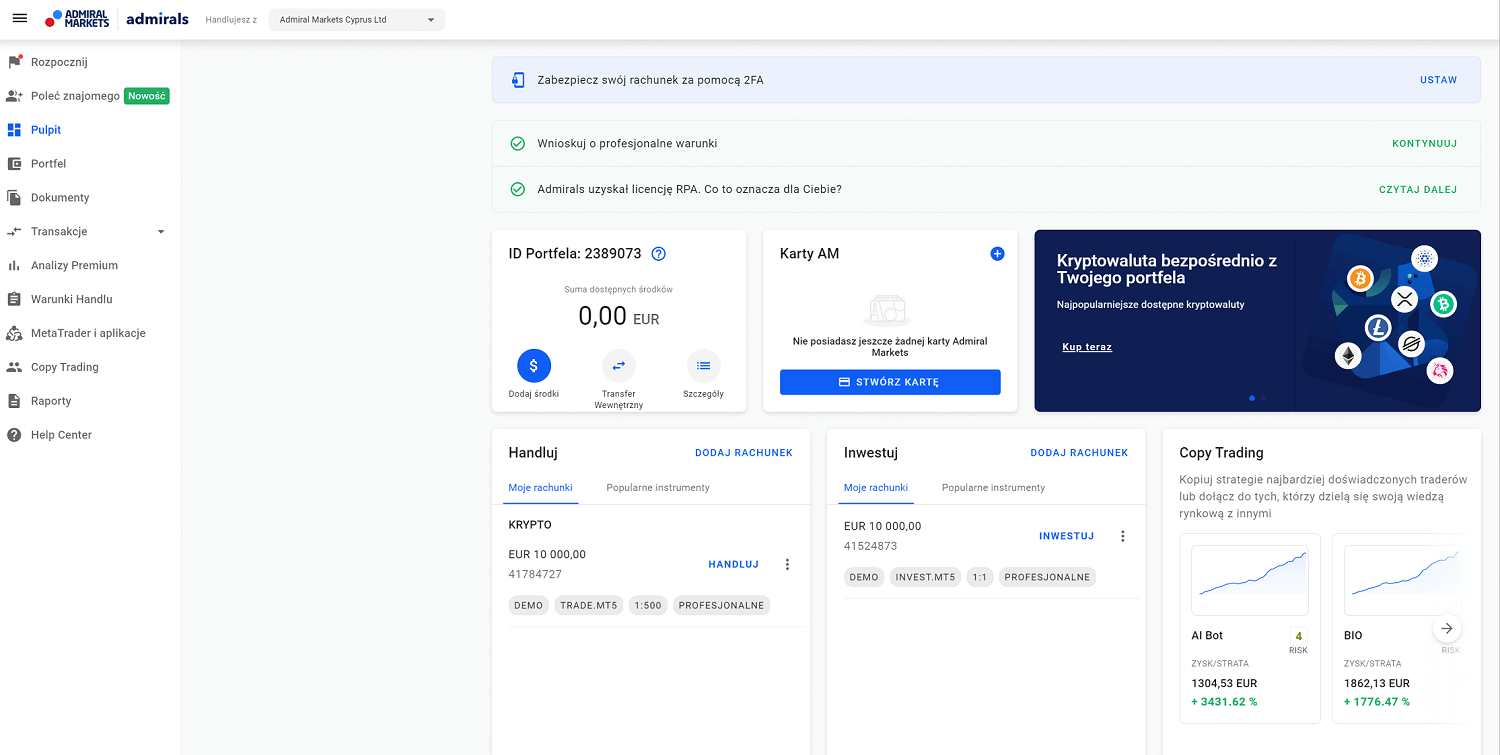Switch to Moje rachunki tab in Handluj
This screenshot has height=755, width=1500.
[x=541, y=488]
